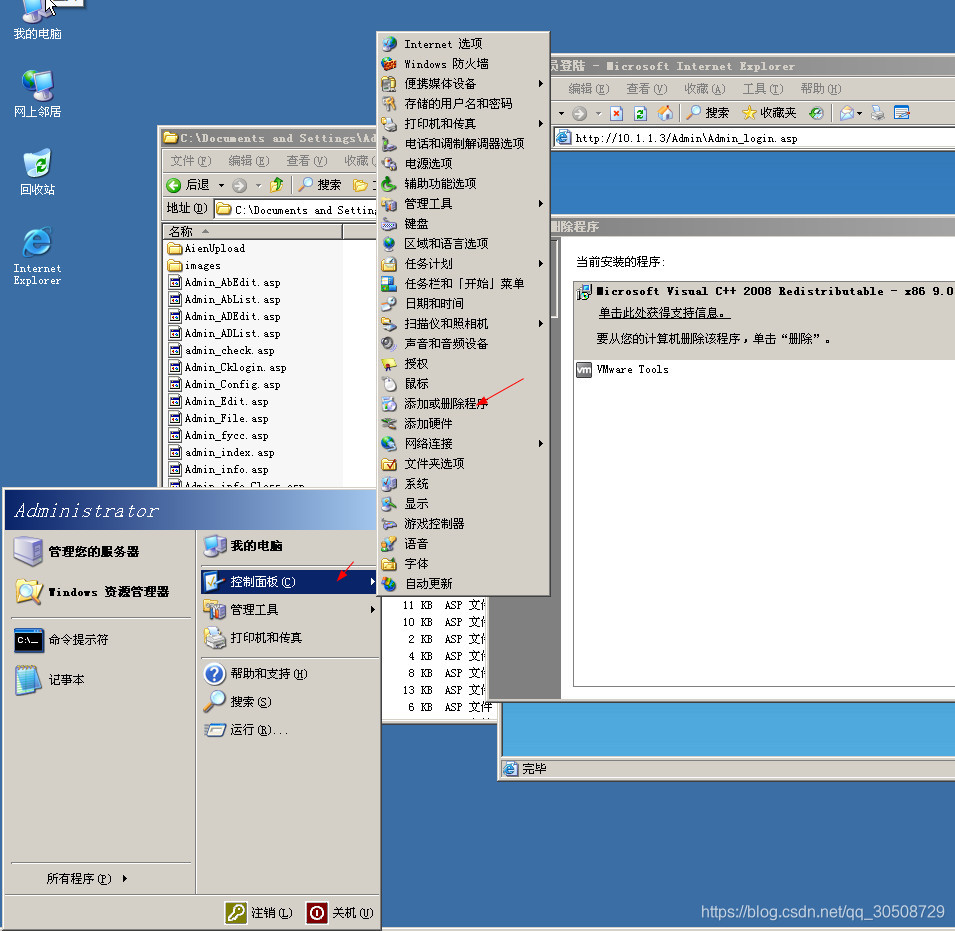Expand 网络连接 submenu
Viewport: 955px width, 931px height.
[463, 443]
